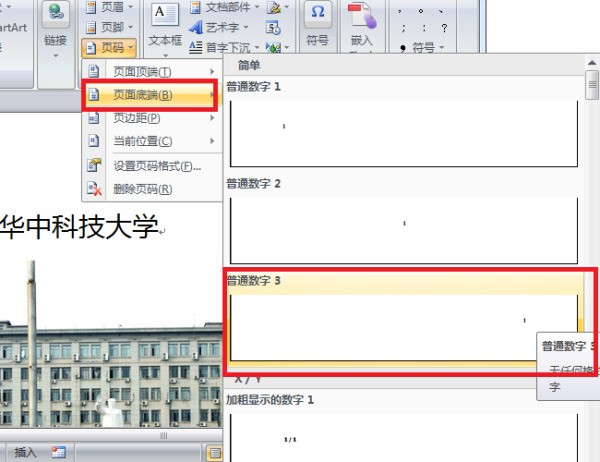This screenshot has width=600, height=462.
Task: Select 页面底端 (Bottom of Page) menu item
Action: 150,95
